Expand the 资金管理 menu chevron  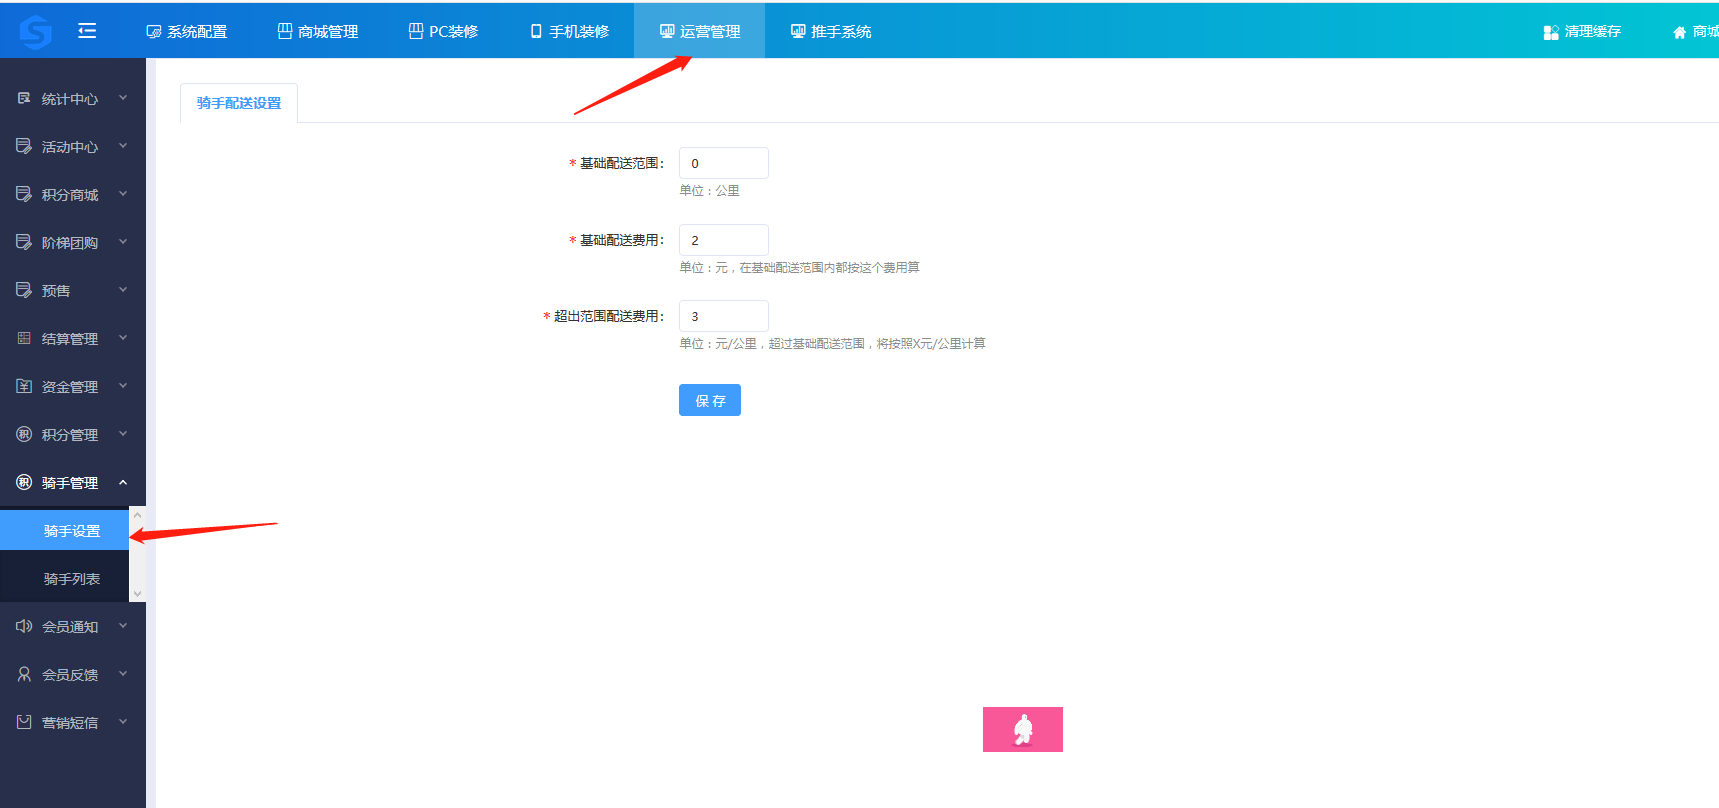tap(123, 386)
